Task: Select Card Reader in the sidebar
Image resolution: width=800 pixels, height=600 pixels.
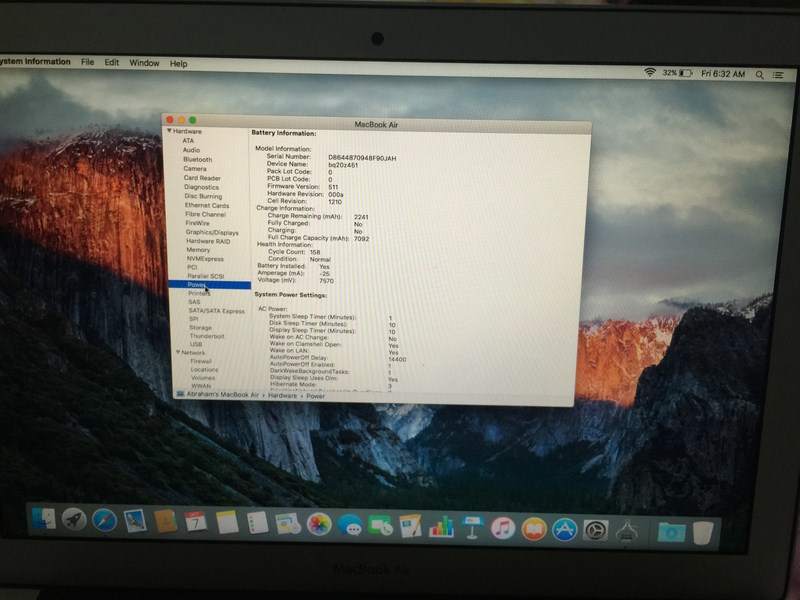Action: (x=202, y=178)
